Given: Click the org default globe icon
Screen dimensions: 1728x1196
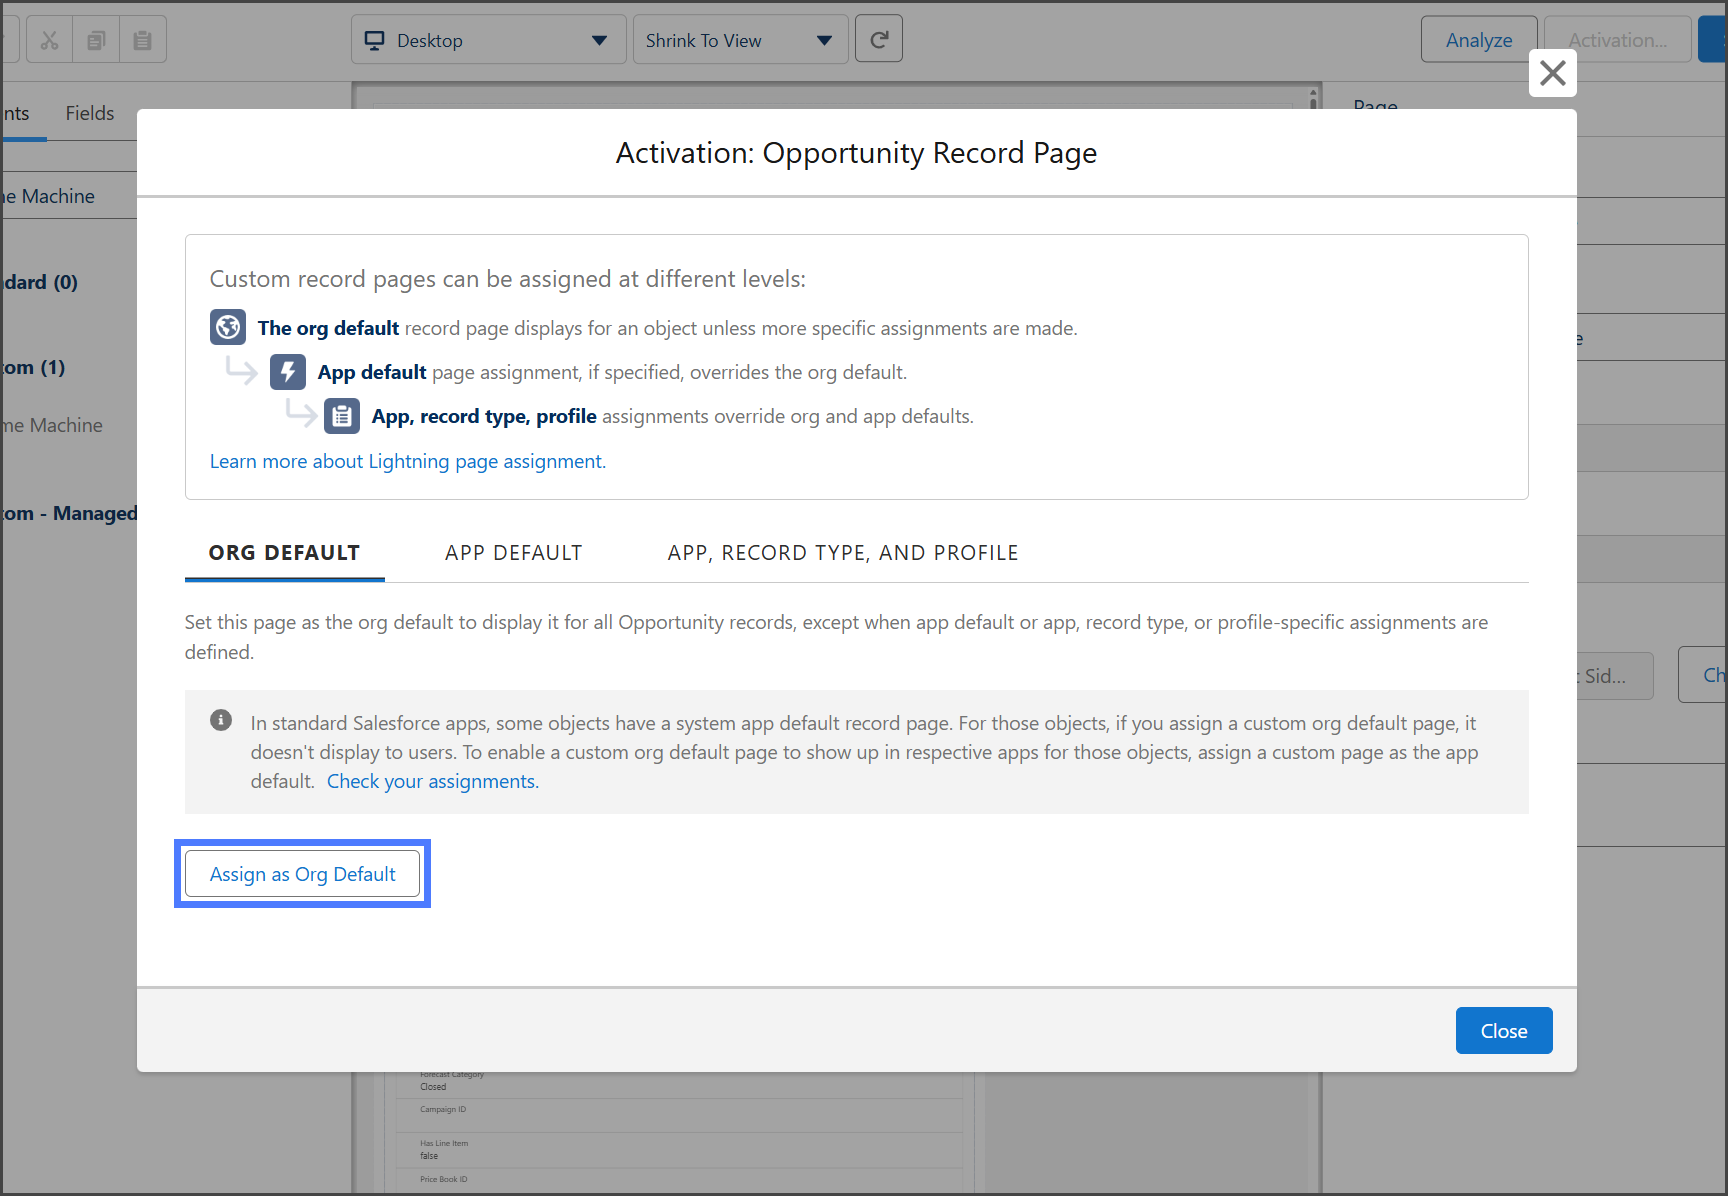Looking at the screenshot, I should click(228, 327).
